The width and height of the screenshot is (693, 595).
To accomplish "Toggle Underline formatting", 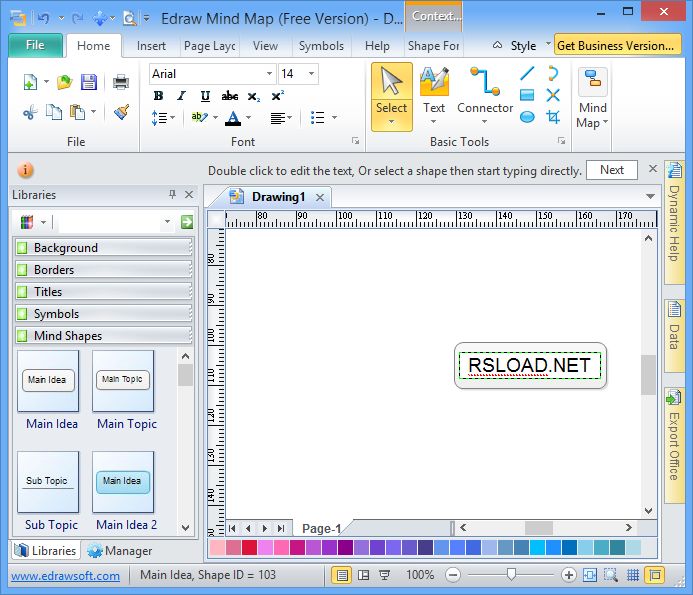I will 205,96.
